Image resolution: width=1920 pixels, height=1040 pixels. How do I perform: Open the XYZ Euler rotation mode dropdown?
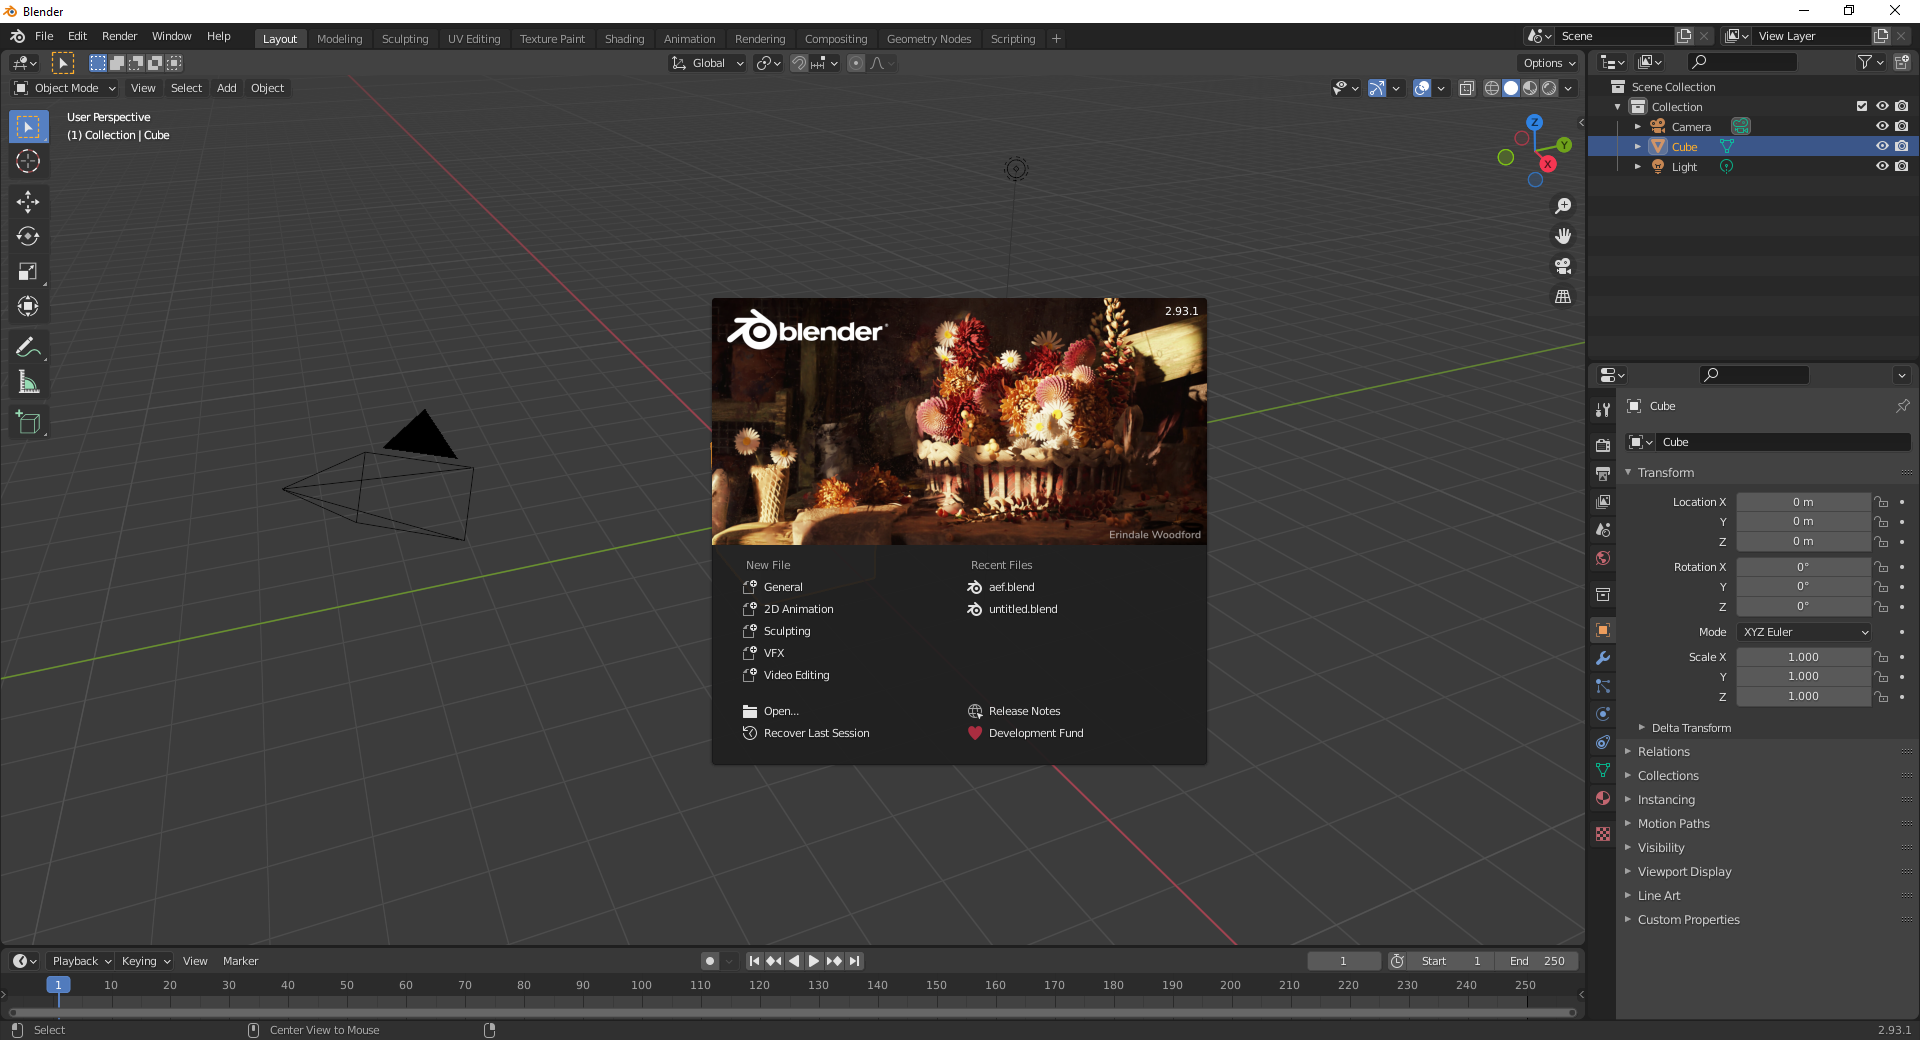(x=1804, y=632)
